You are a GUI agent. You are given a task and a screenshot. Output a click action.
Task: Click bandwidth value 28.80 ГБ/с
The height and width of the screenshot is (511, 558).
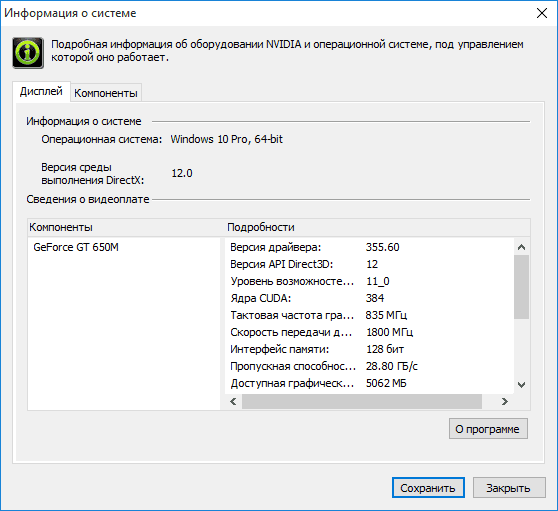pyautogui.click(x=391, y=366)
